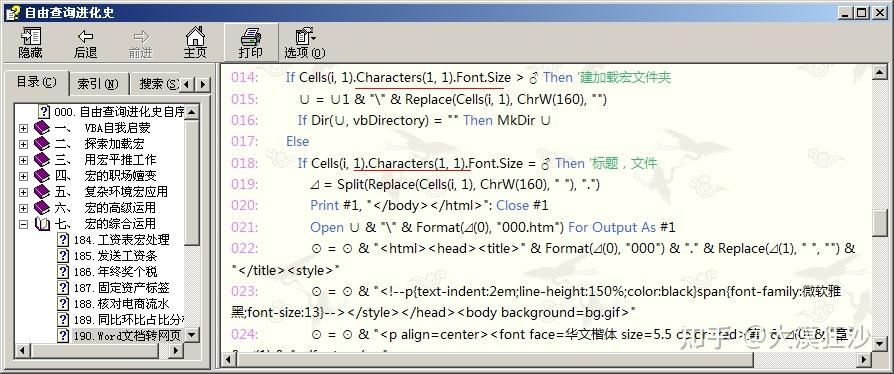Expand the 六、宏的高级运用 chapter
Screen dimensions: 894x374
click(x=23, y=208)
